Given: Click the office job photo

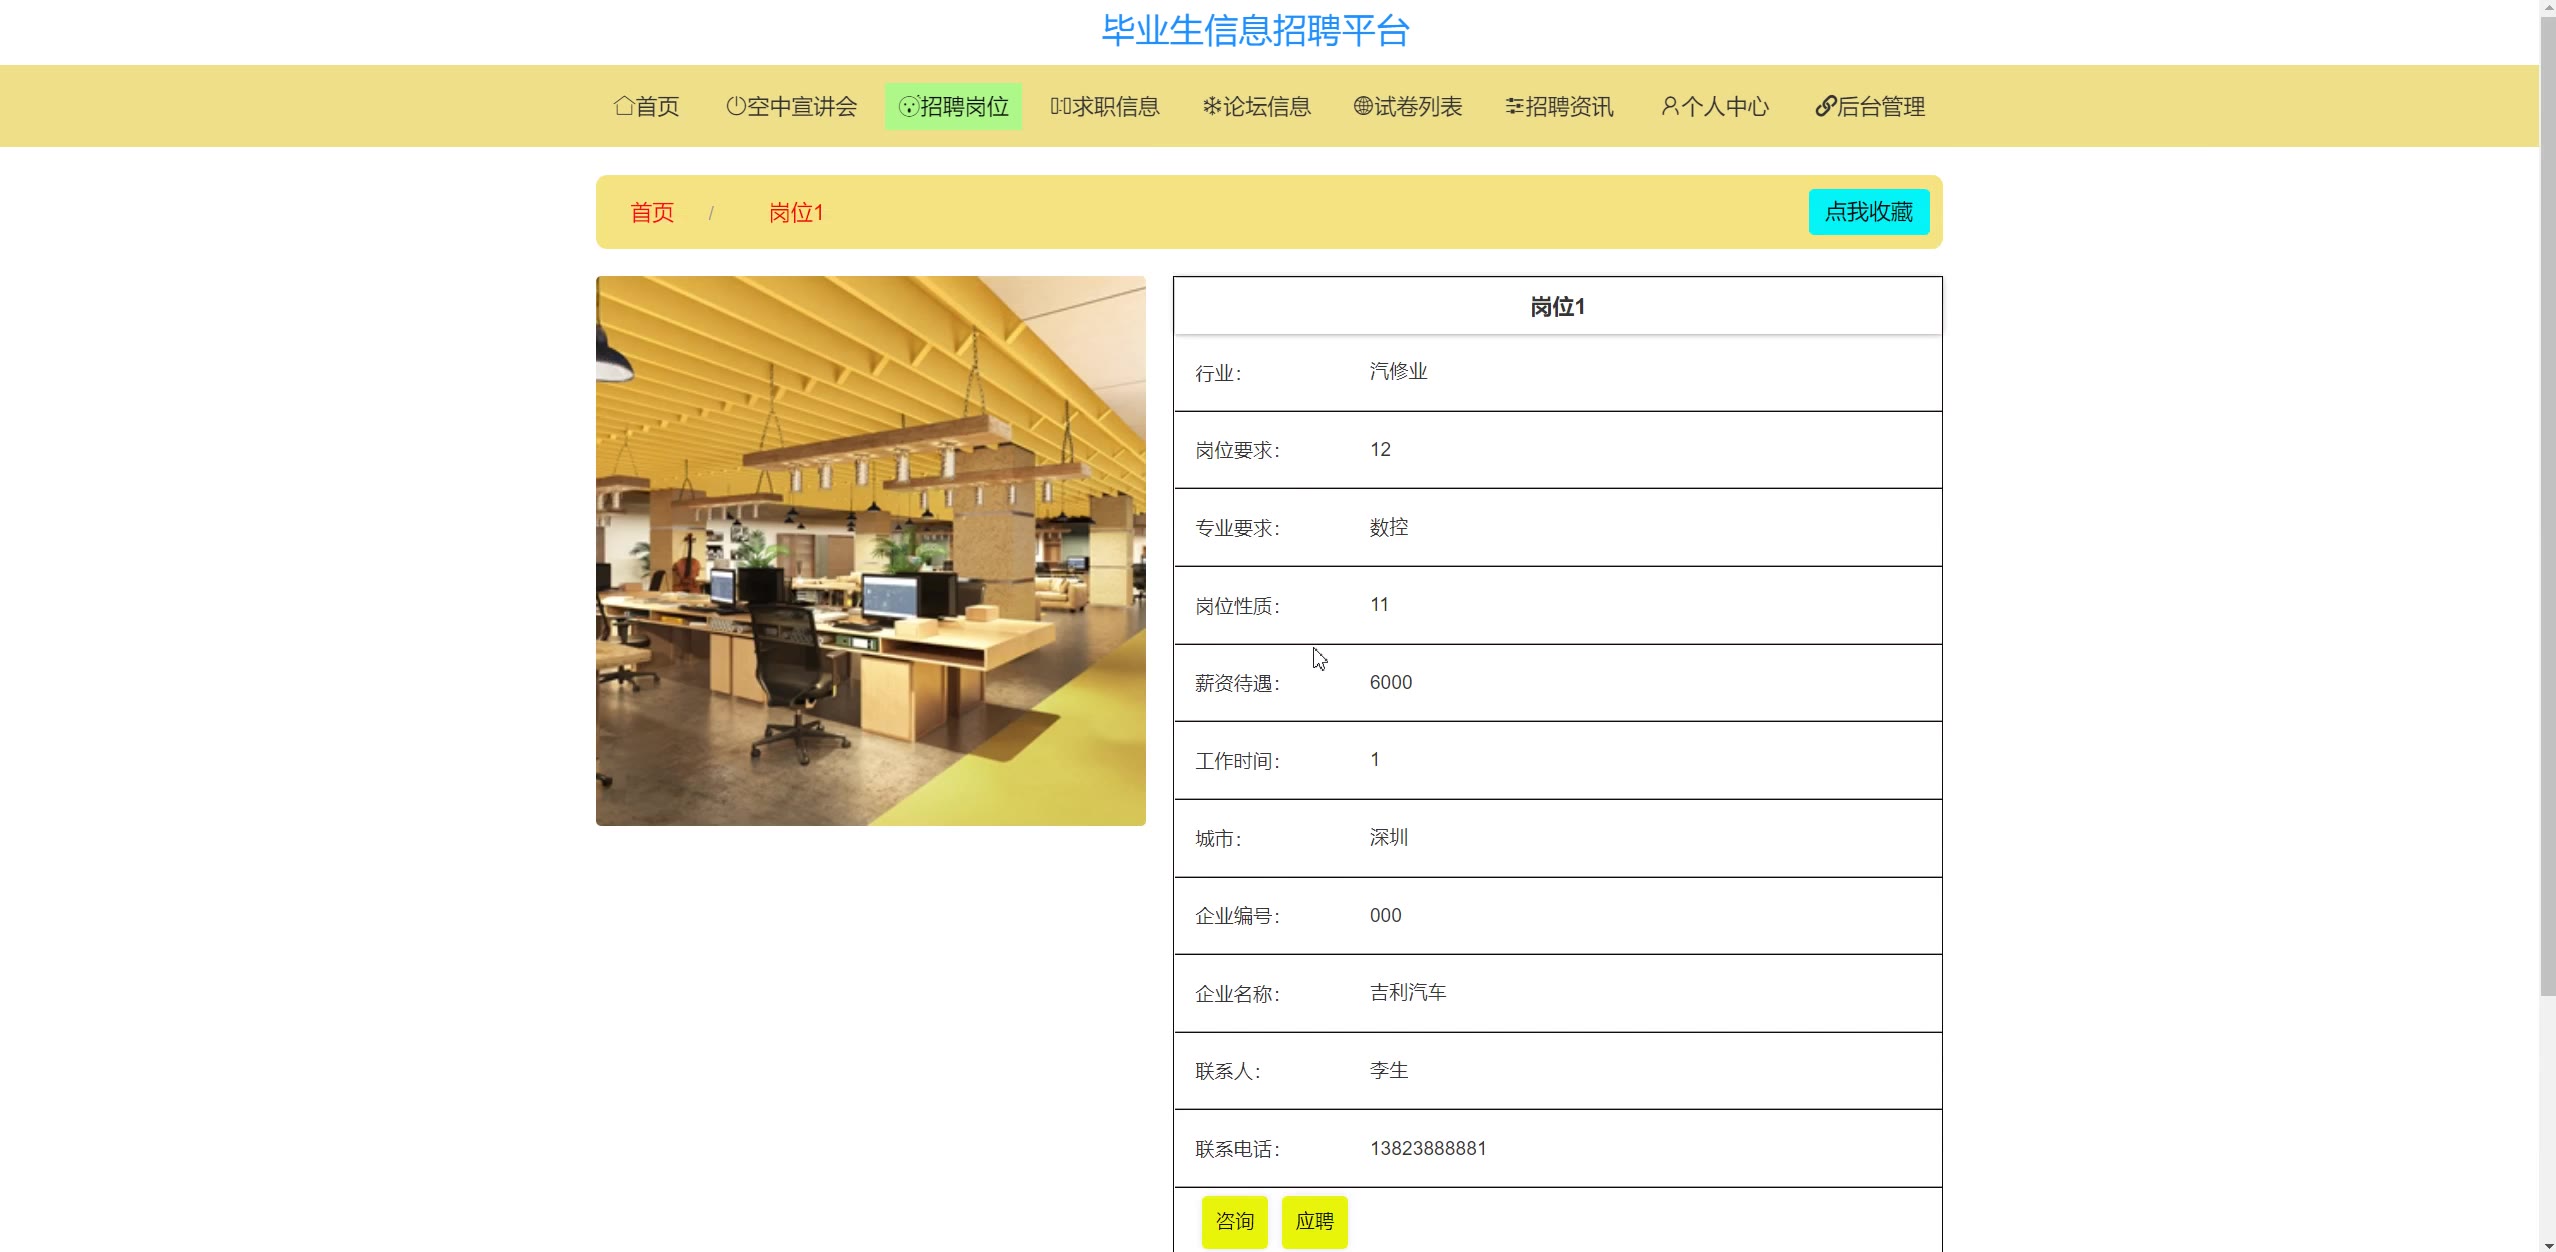Looking at the screenshot, I should tap(870, 550).
